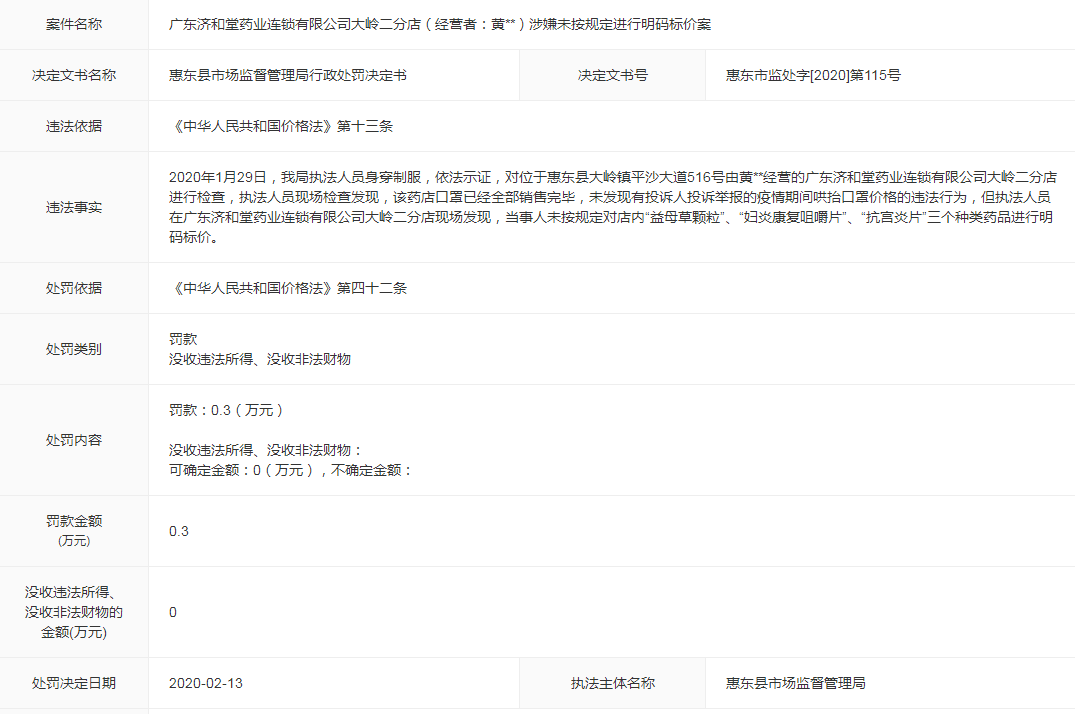Click the fine amount value 0.3
The width and height of the screenshot is (1075, 714).
tap(179, 532)
